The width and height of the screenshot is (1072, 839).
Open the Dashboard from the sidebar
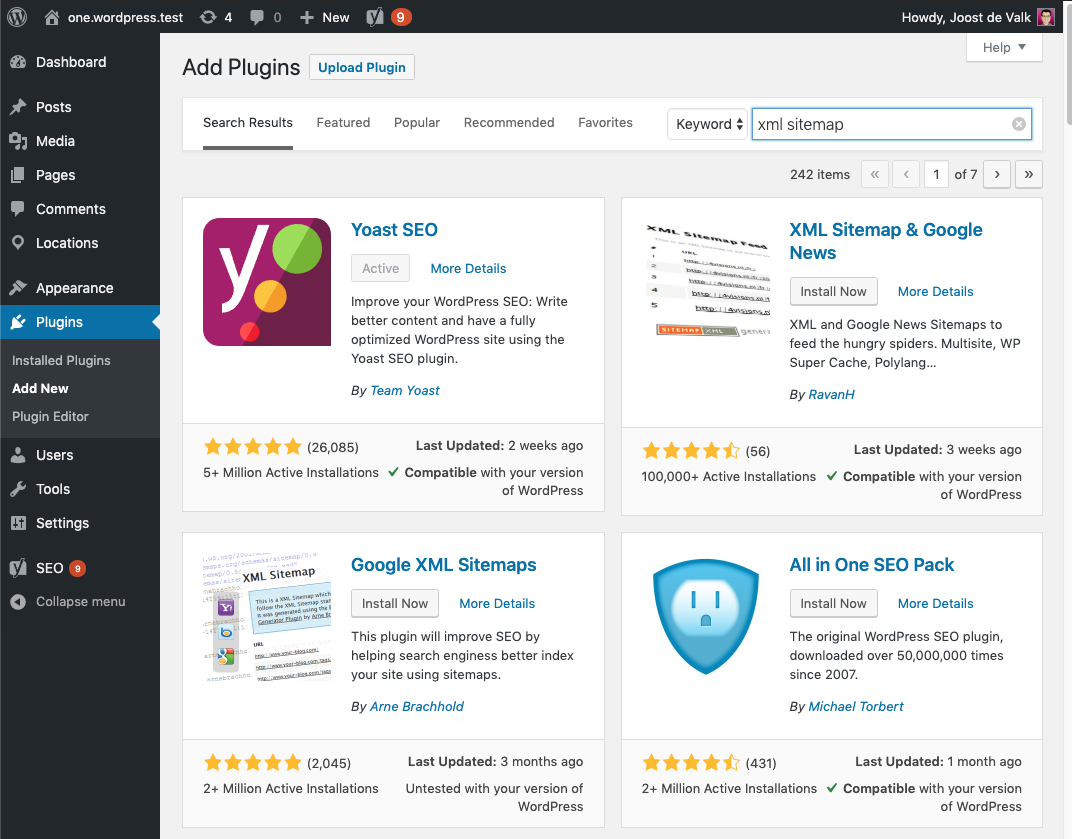tap(70, 62)
